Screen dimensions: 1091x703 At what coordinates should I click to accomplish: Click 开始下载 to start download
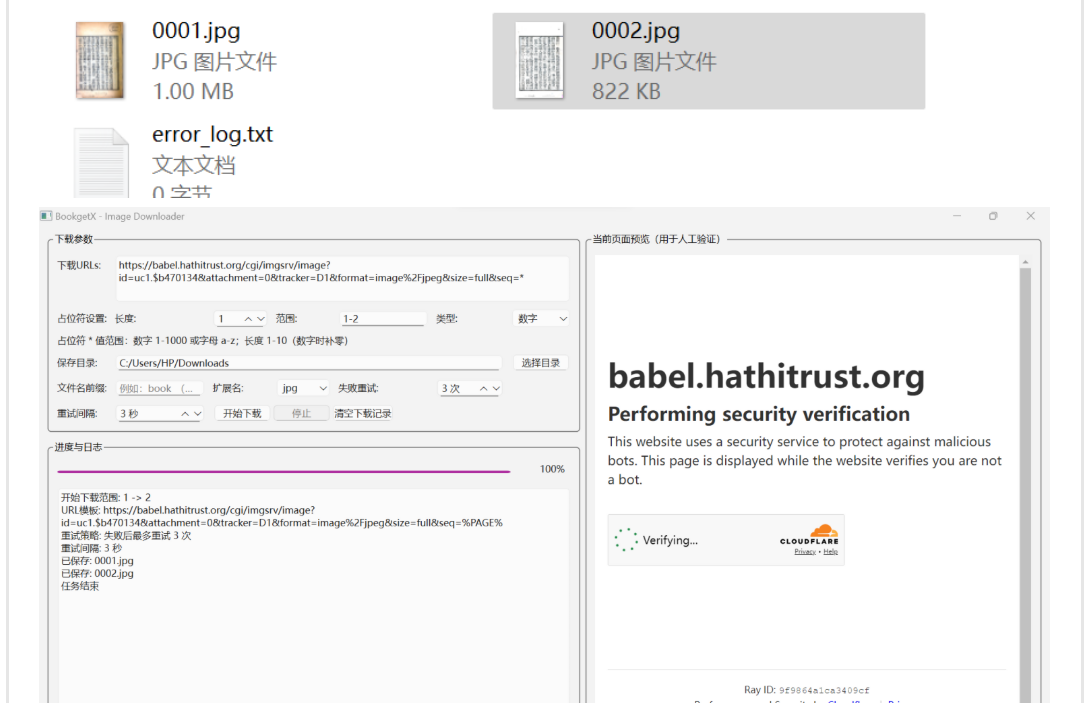[x=242, y=413]
